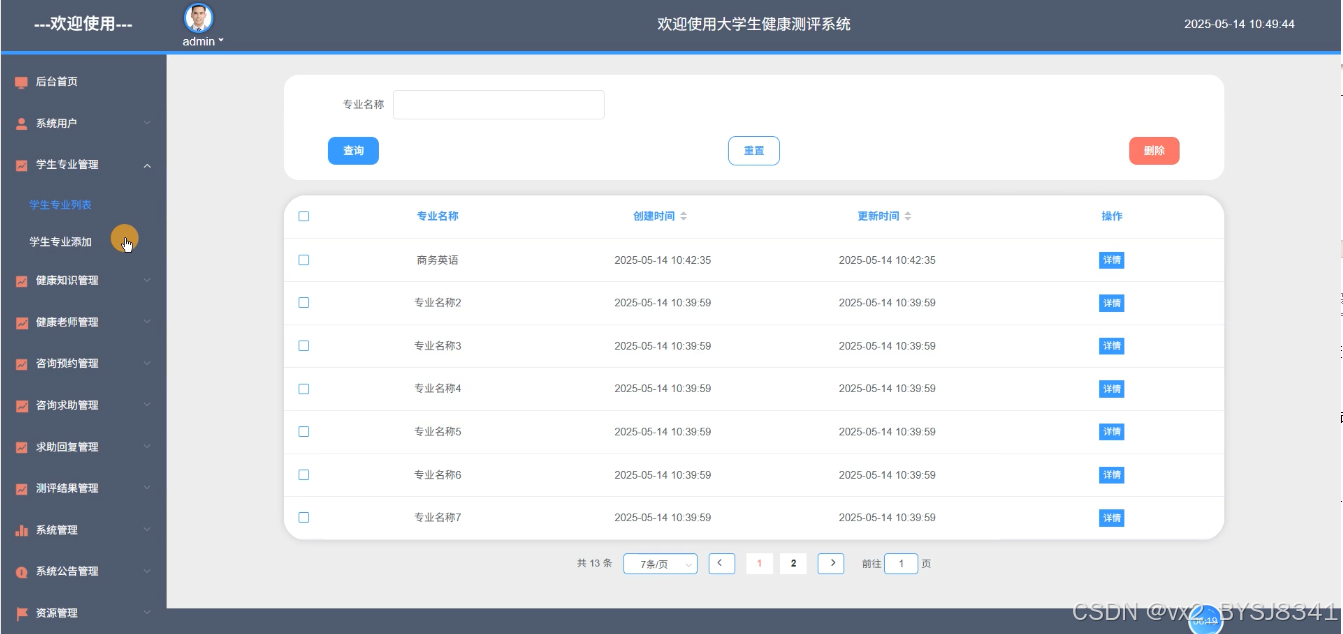Open 资源管理 sidebar menu
Image resolution: width=1343 pixels, height=634 pixels.
[x=83, y=613]
